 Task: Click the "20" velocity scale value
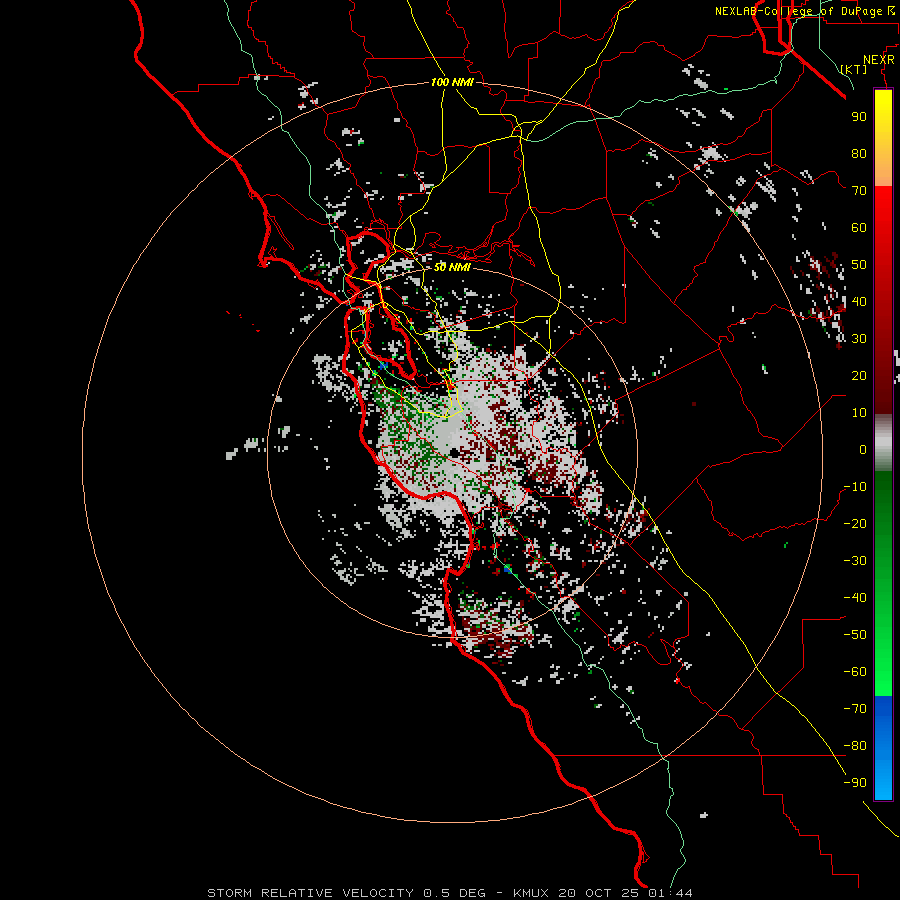[x=859, y=376]
